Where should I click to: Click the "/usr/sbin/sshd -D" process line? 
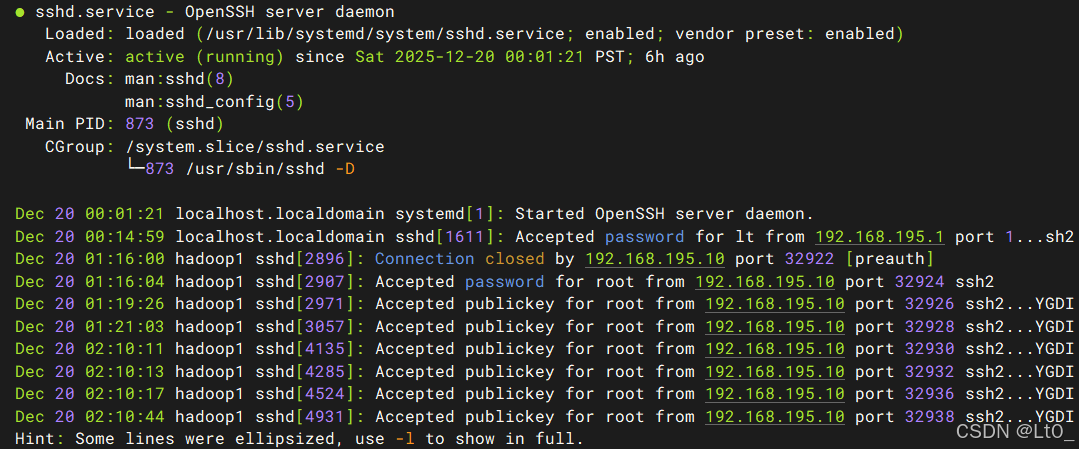pyautogui.click(x=270, y=169)
